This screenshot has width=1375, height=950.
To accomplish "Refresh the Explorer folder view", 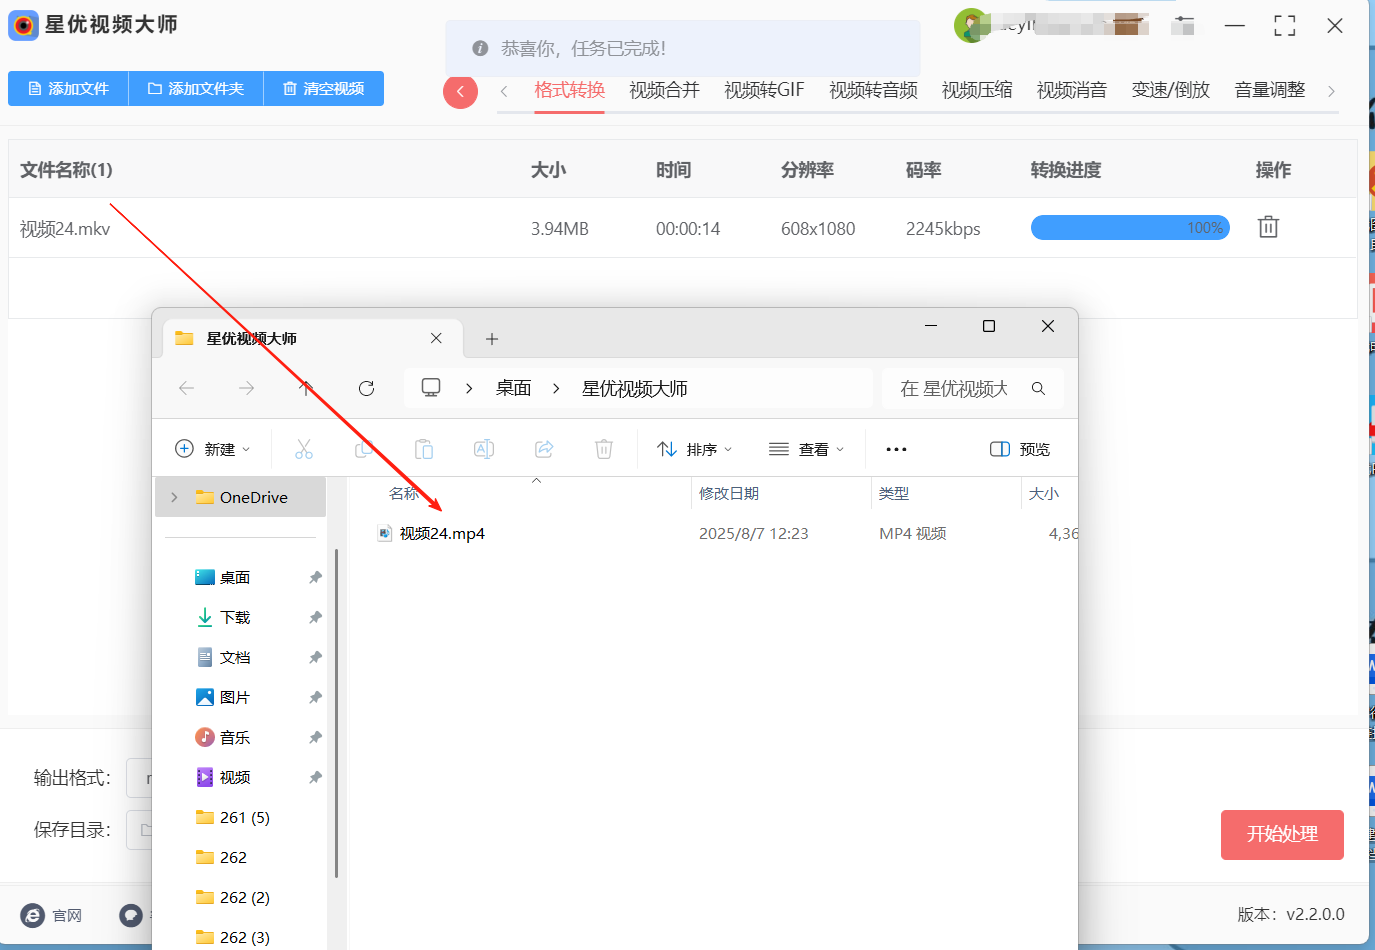I will [x=366, y=388].
